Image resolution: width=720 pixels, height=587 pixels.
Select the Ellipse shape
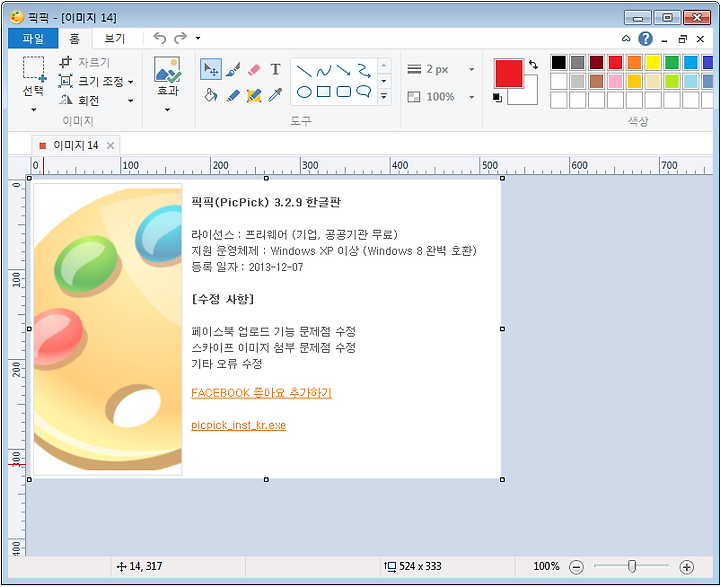(304, 92)
